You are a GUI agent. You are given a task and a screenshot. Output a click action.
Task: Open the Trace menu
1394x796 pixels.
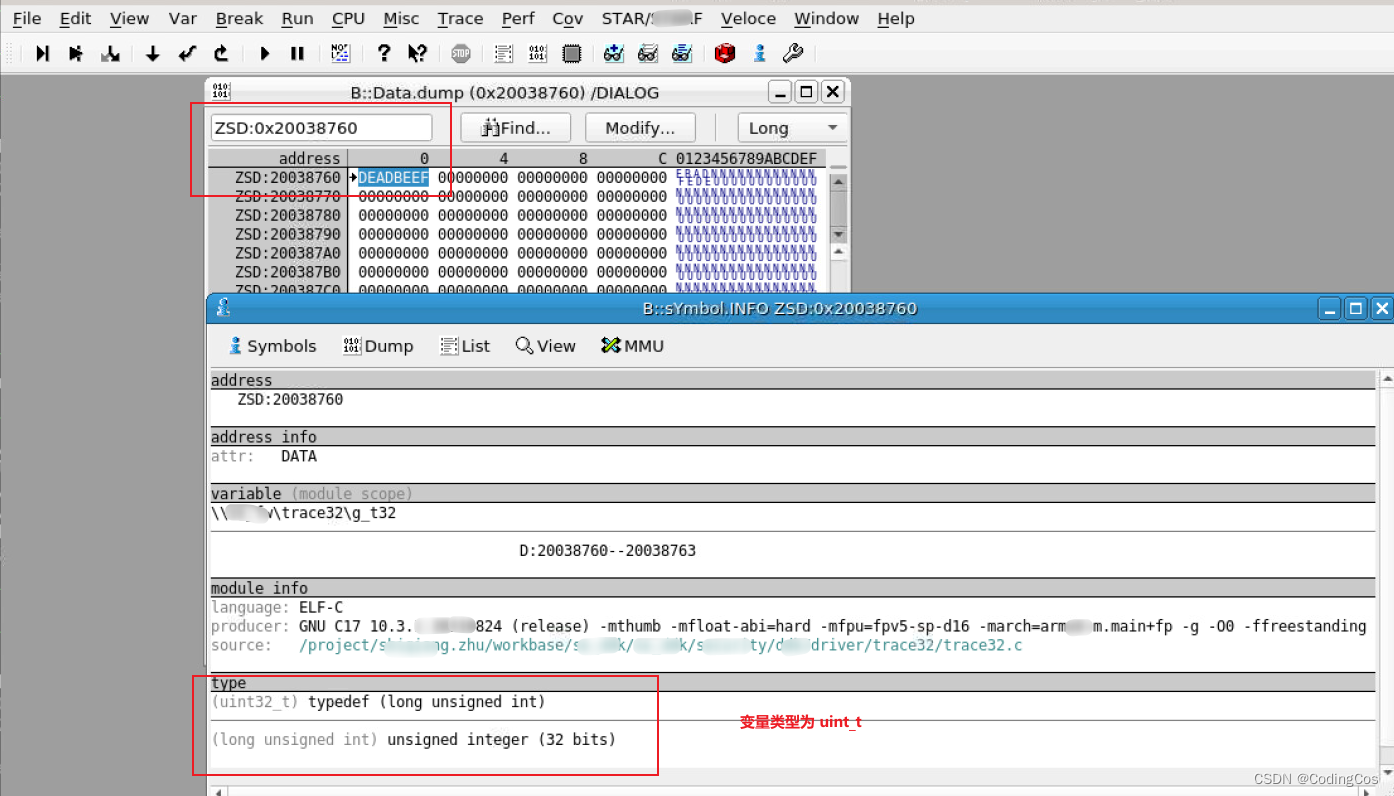point(460,18)
